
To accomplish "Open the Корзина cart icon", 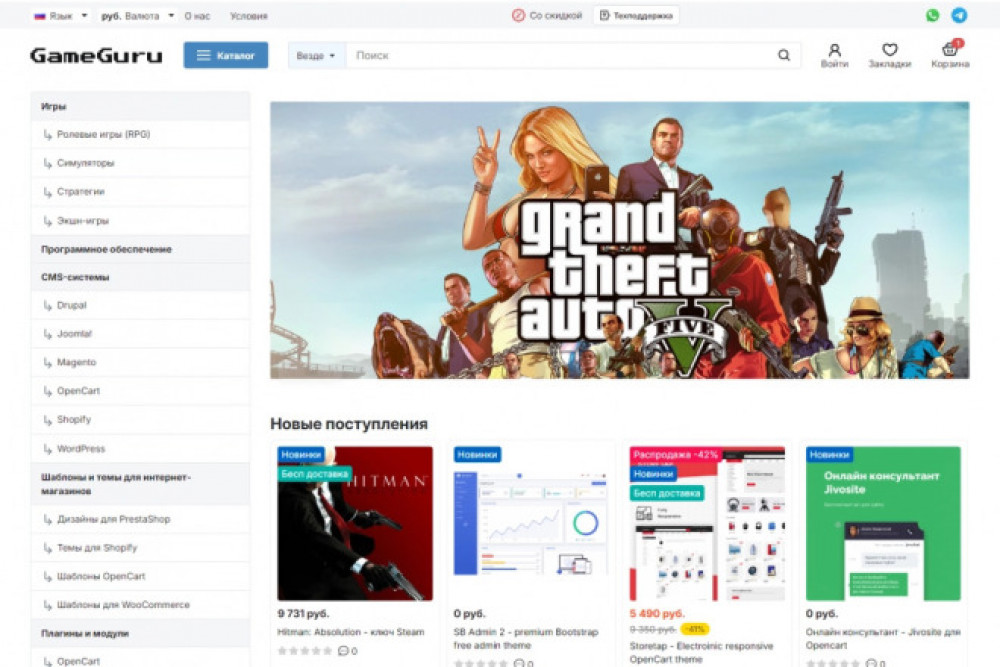I will (x=950, y=55).
